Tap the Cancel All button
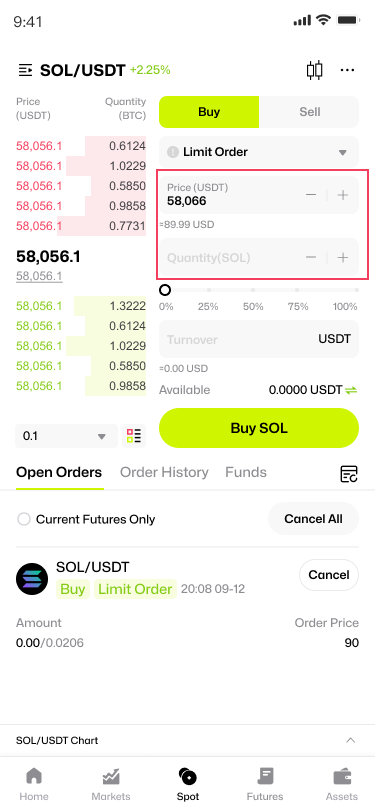375x812 pixels. pos(313,519)
